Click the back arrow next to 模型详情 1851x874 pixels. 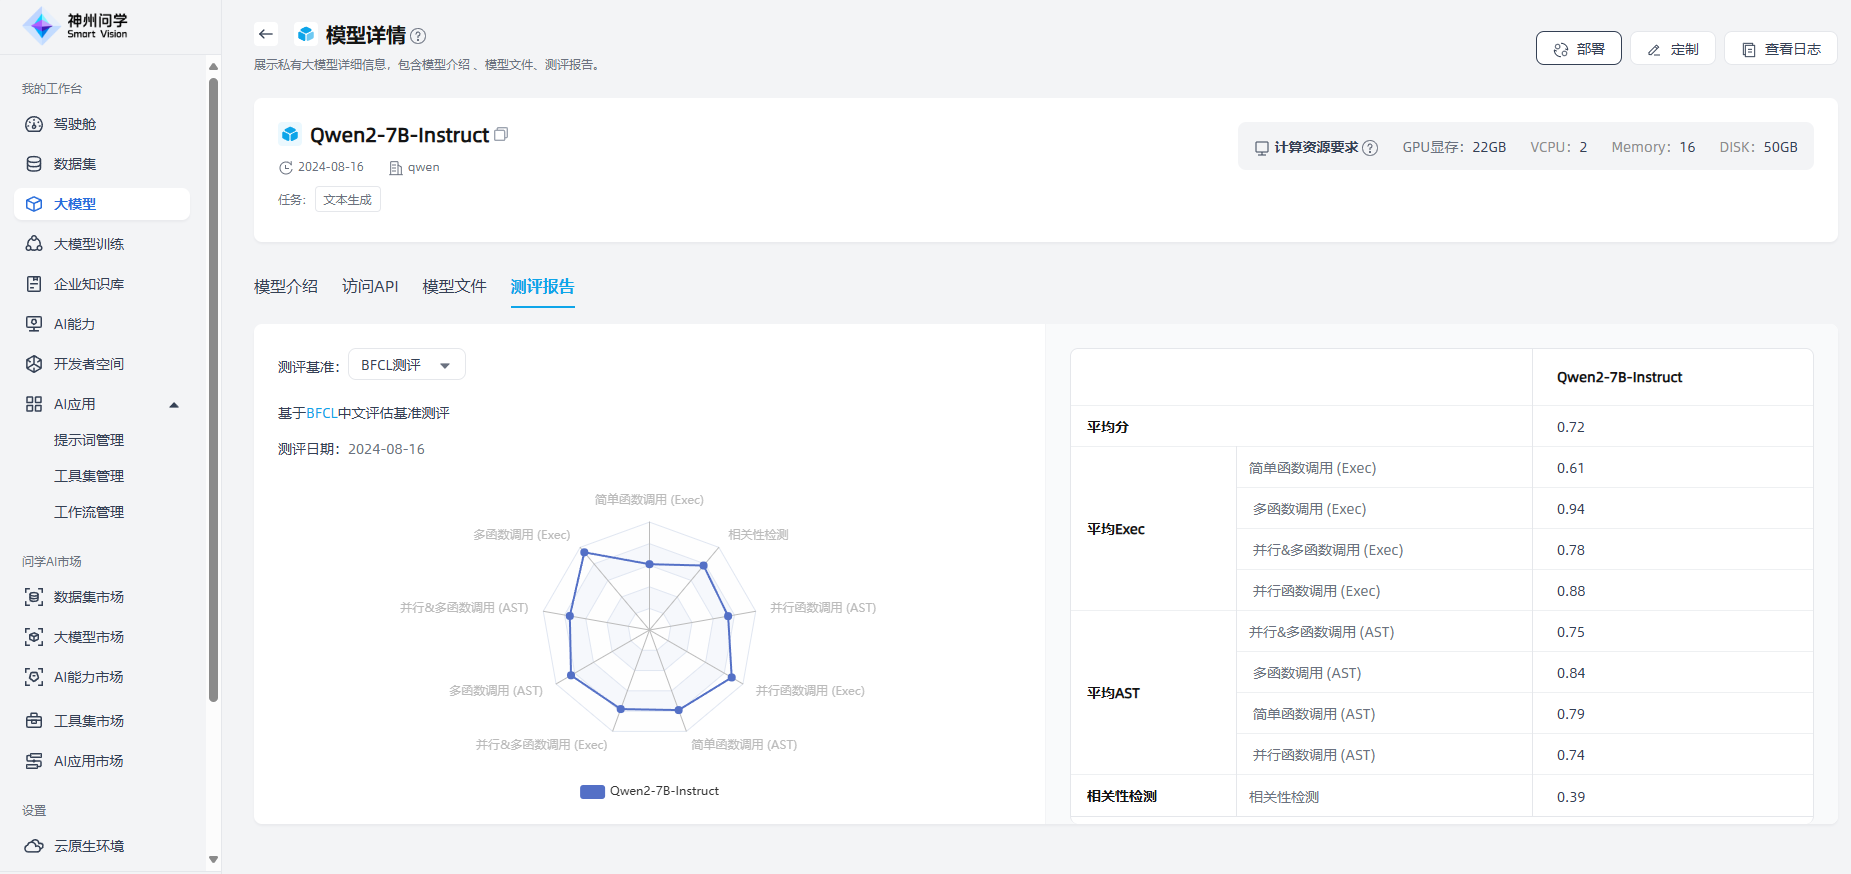point(265,34)
